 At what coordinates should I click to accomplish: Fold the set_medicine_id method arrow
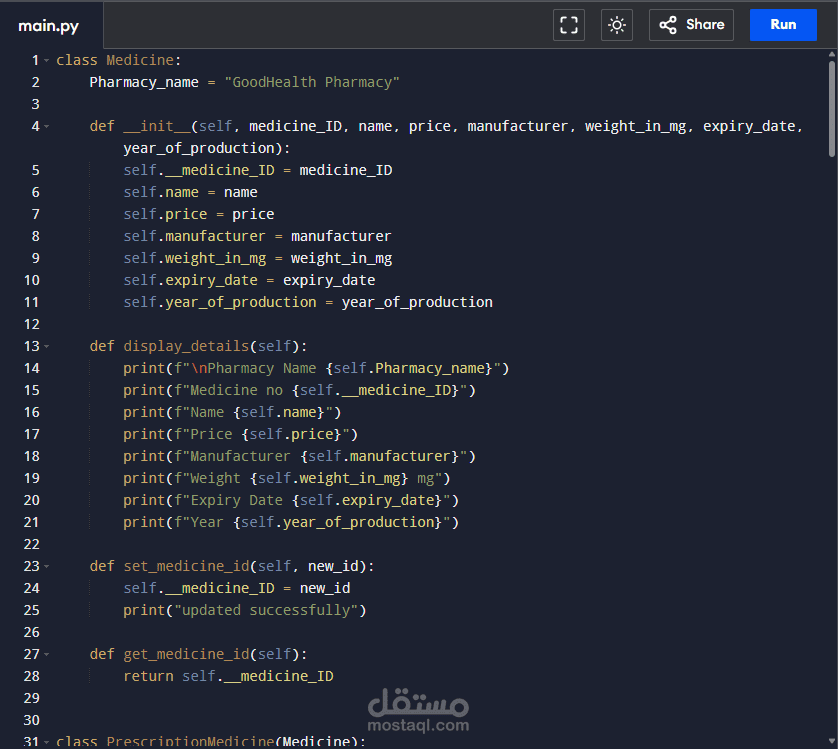click(46, 566)
